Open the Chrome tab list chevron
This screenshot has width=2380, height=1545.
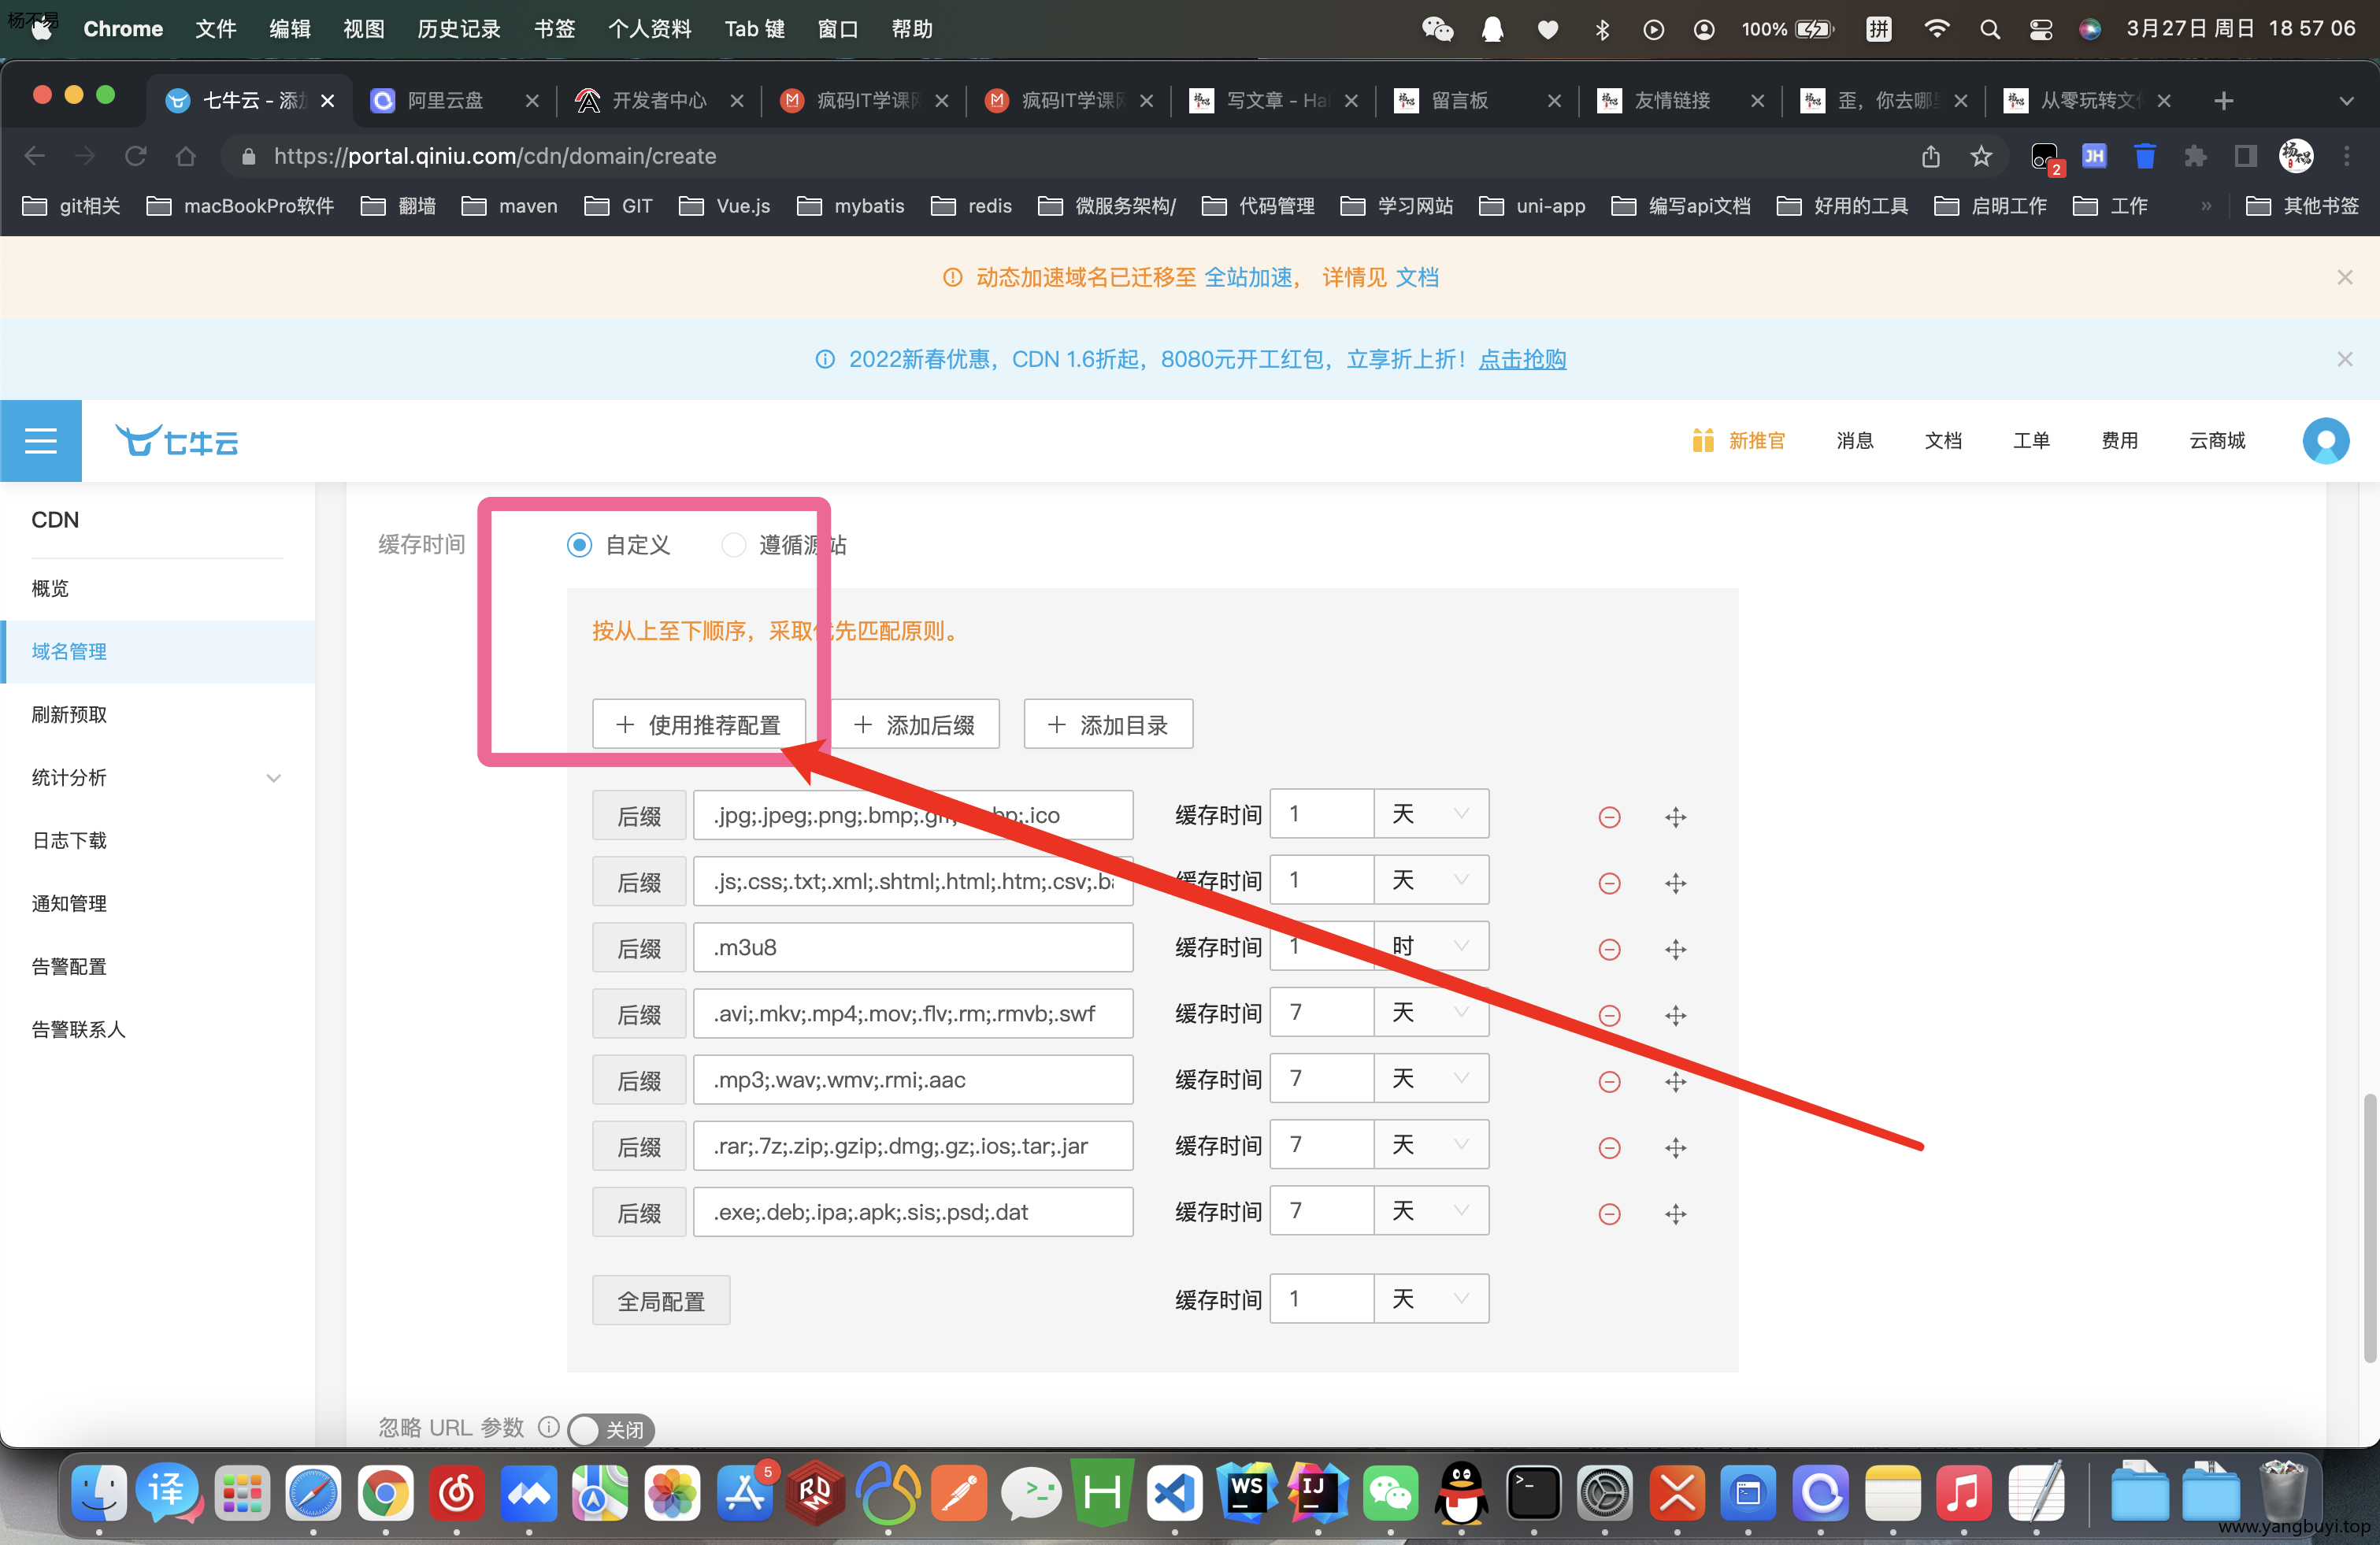pyautogui.click(x=2346, y=100)
